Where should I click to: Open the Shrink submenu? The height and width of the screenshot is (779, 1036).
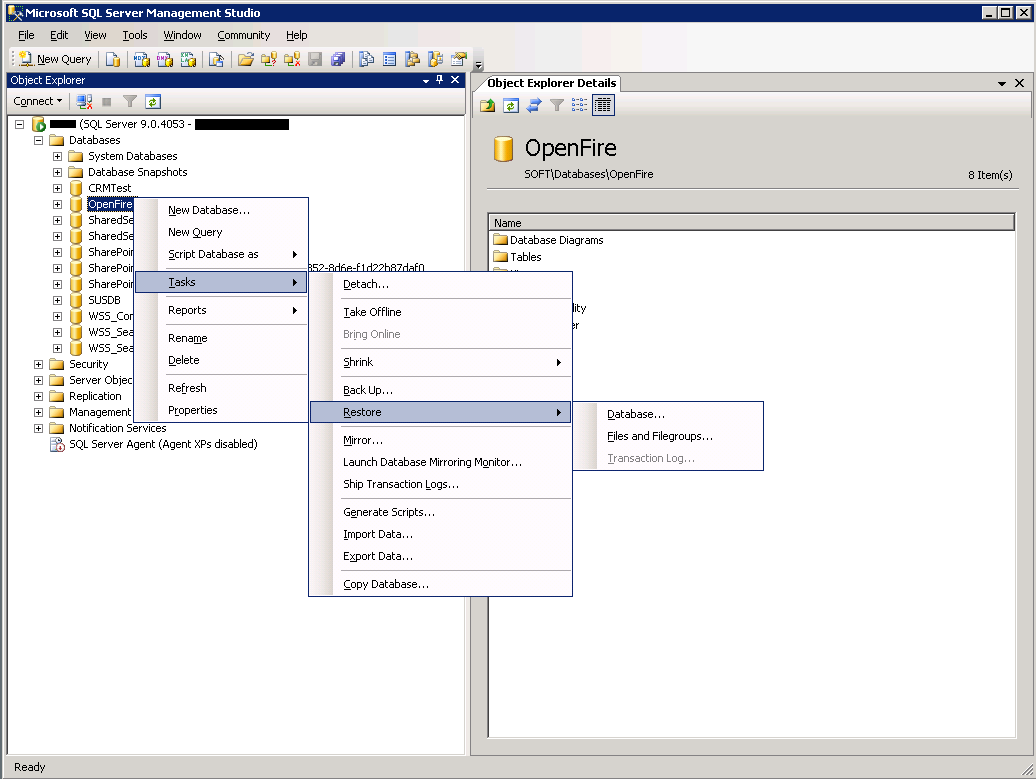[x=441, y=362]
